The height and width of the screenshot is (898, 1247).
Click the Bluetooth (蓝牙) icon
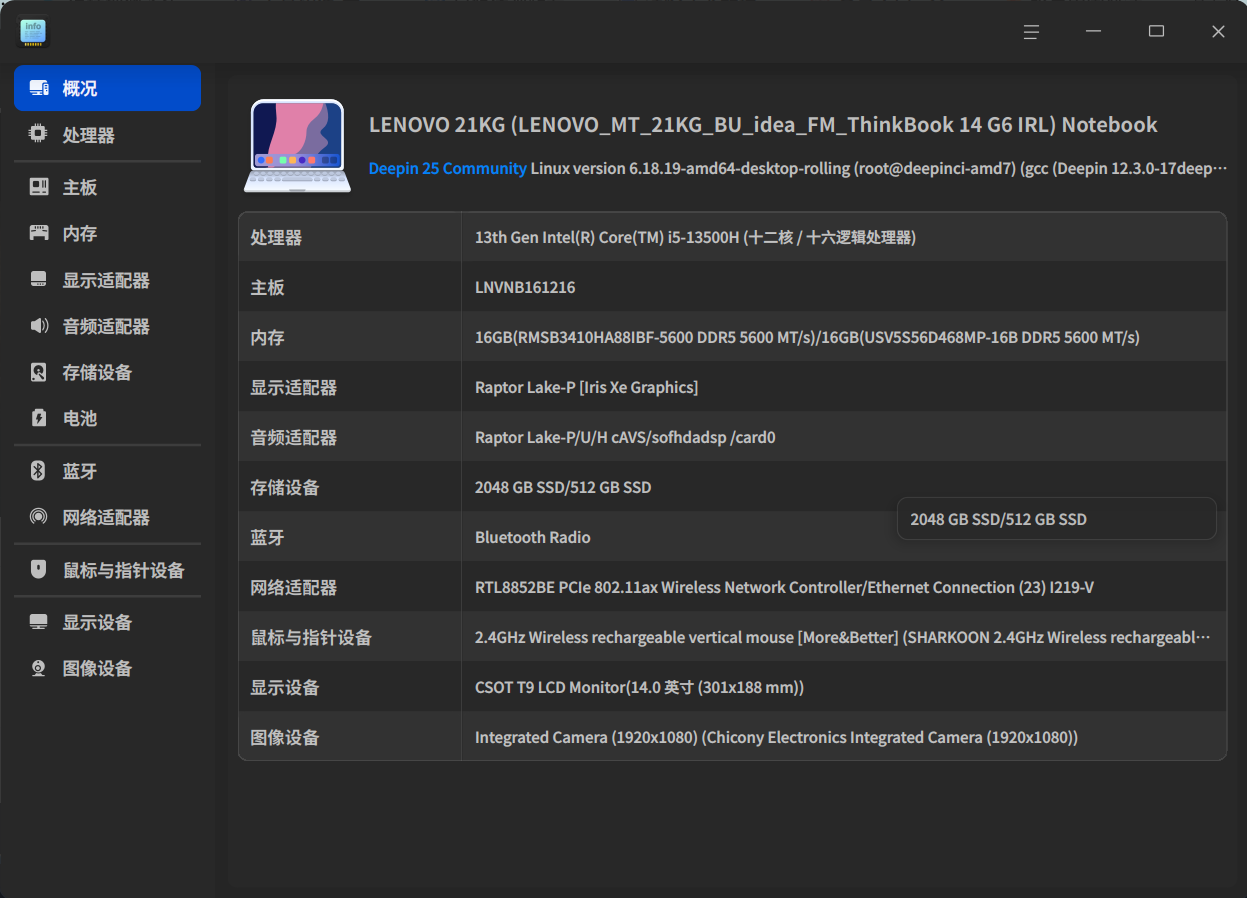(39, 471)
